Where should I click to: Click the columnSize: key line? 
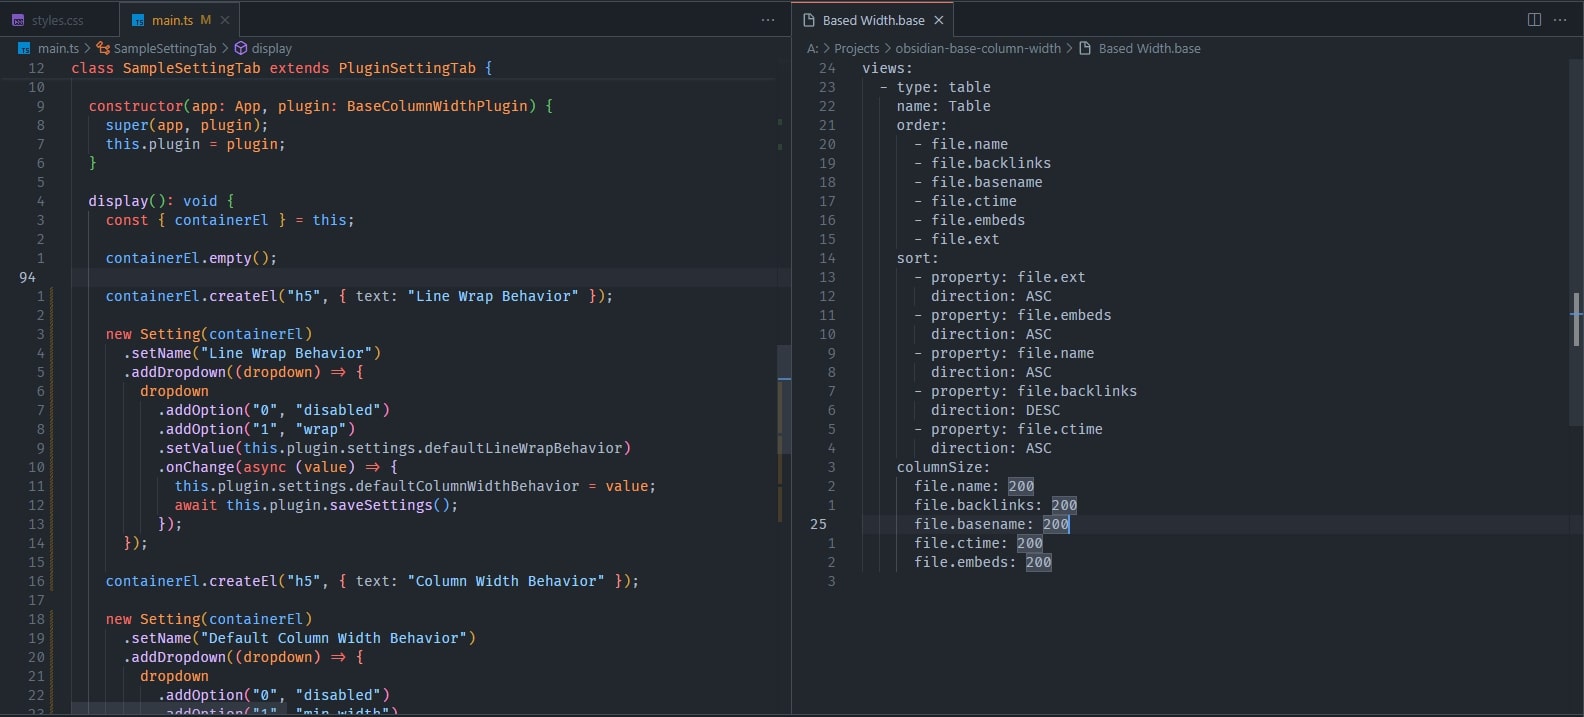pyautogui.click(x=943, y=467)
